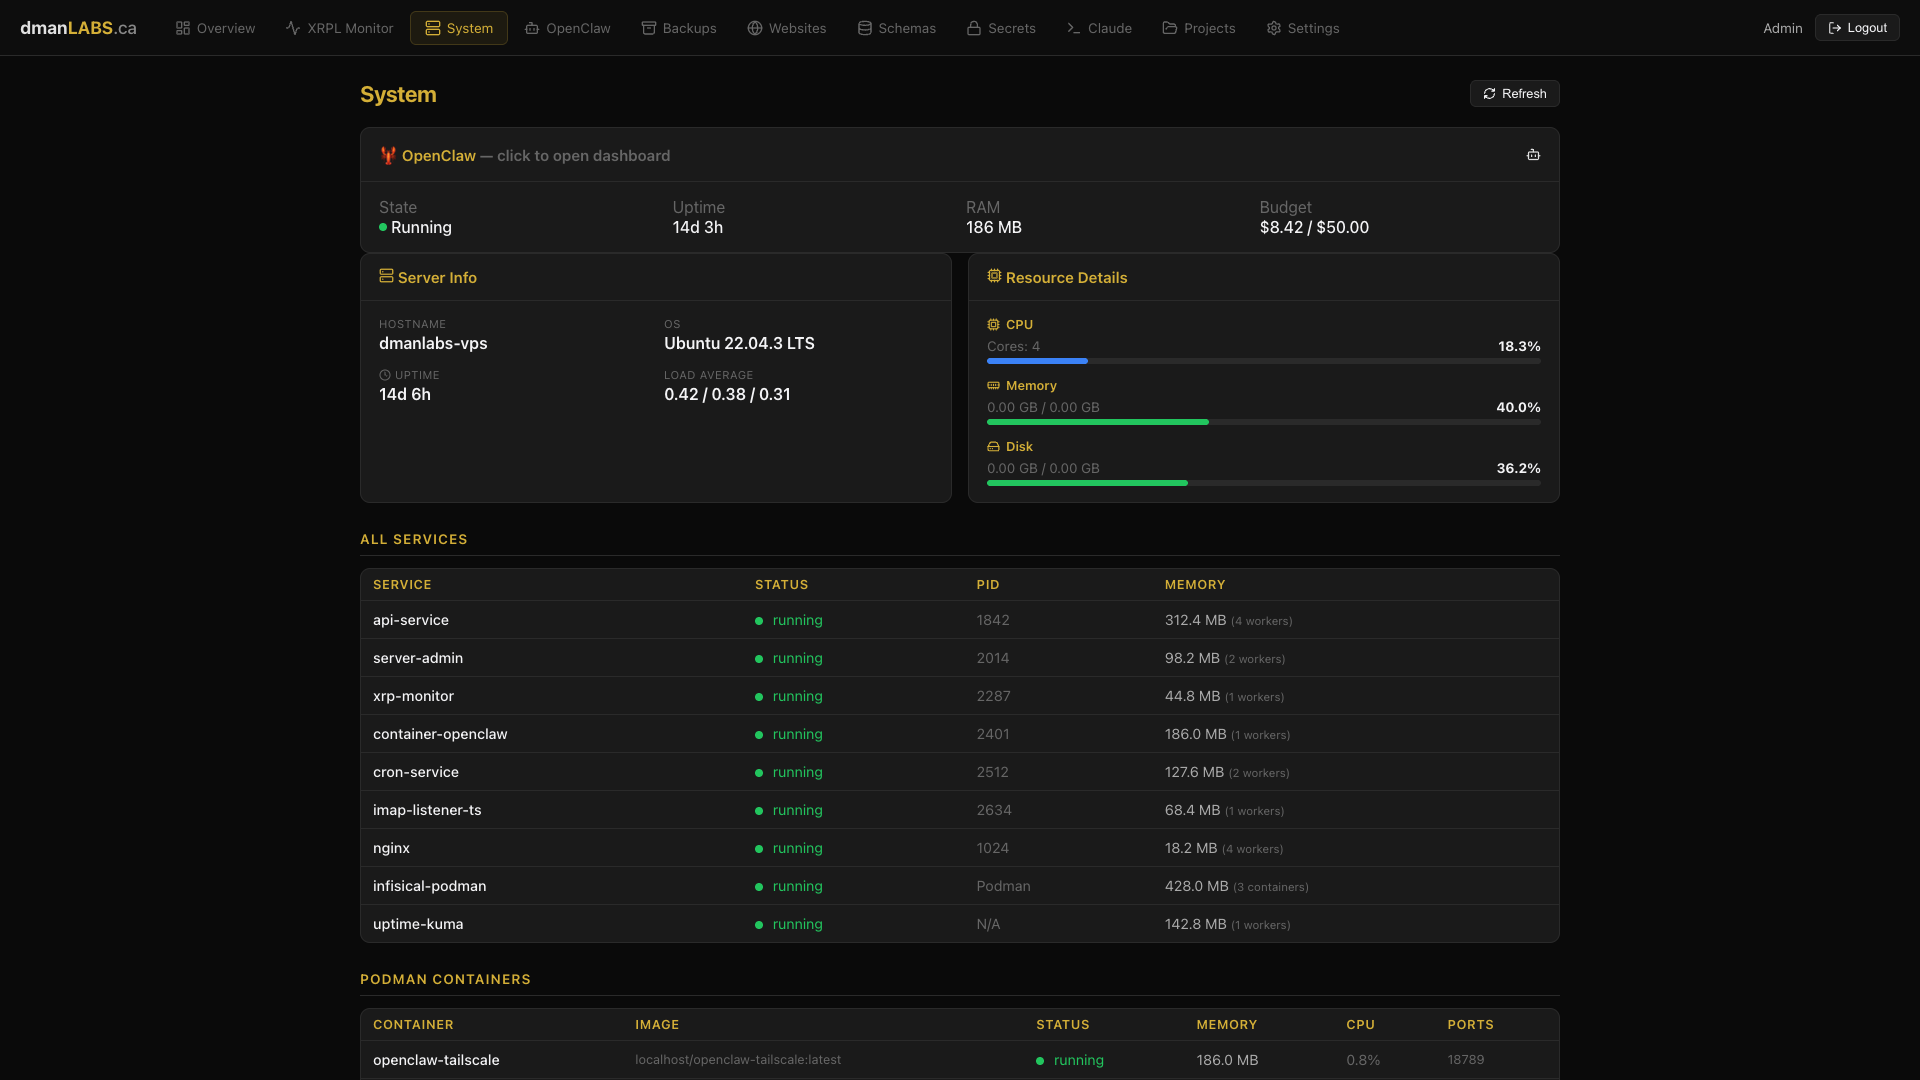Image resolution: width=1920 pixels, height=1080 pixels.
Task: Click the Admin user label
Action: (1782, 28)
